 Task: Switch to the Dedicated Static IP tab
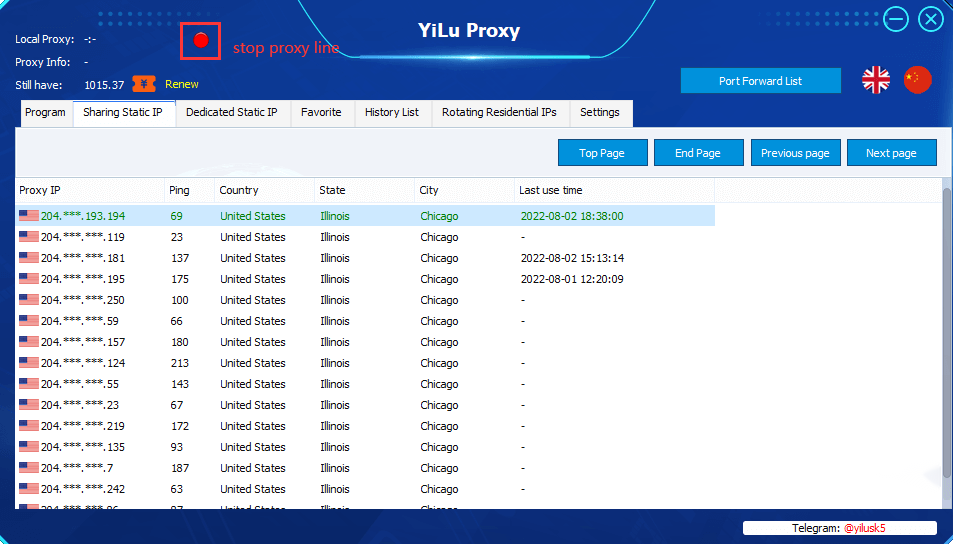point(232,113)
